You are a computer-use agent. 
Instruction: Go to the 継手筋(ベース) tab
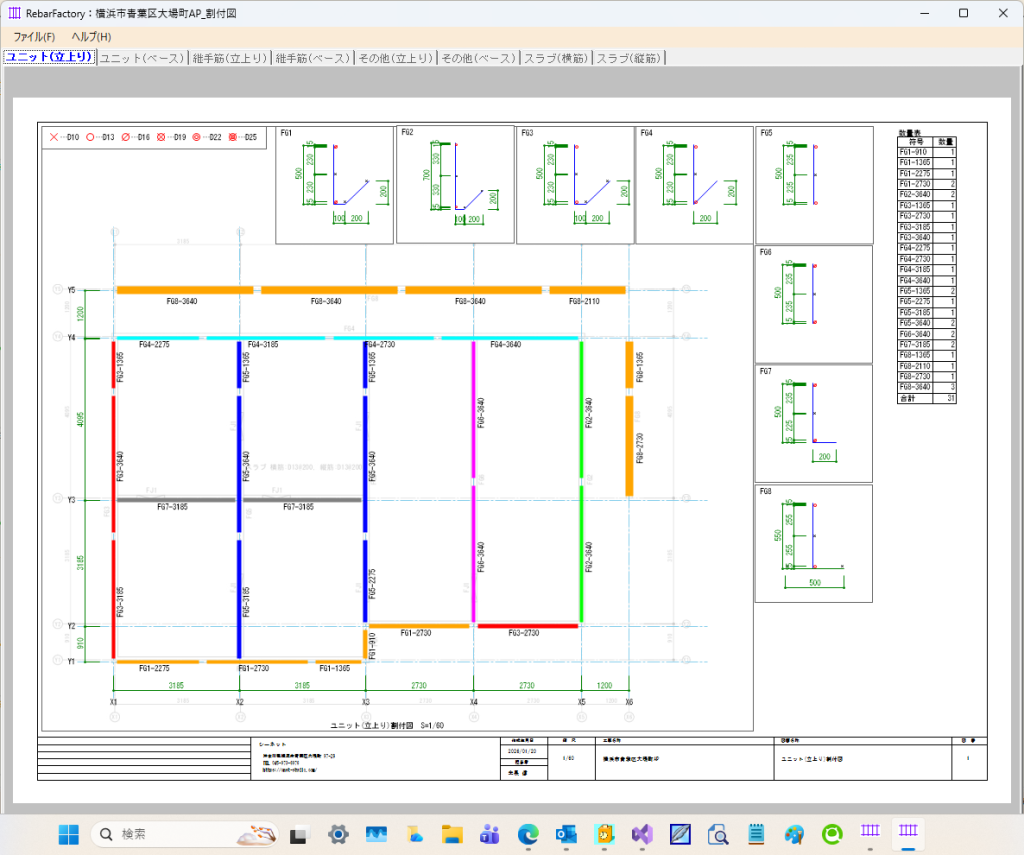click(x=313, y=58)
